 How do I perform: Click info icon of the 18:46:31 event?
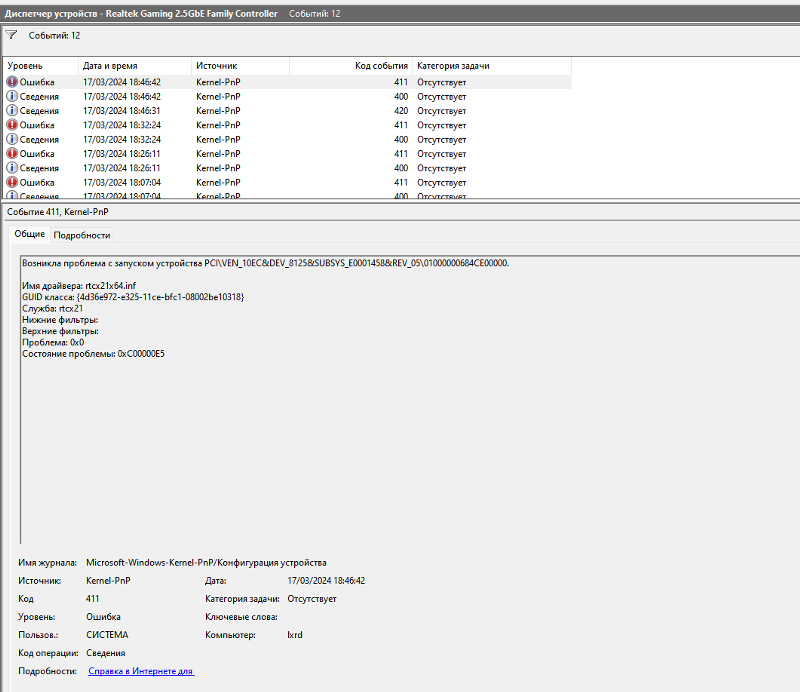[x=12, y=111]
